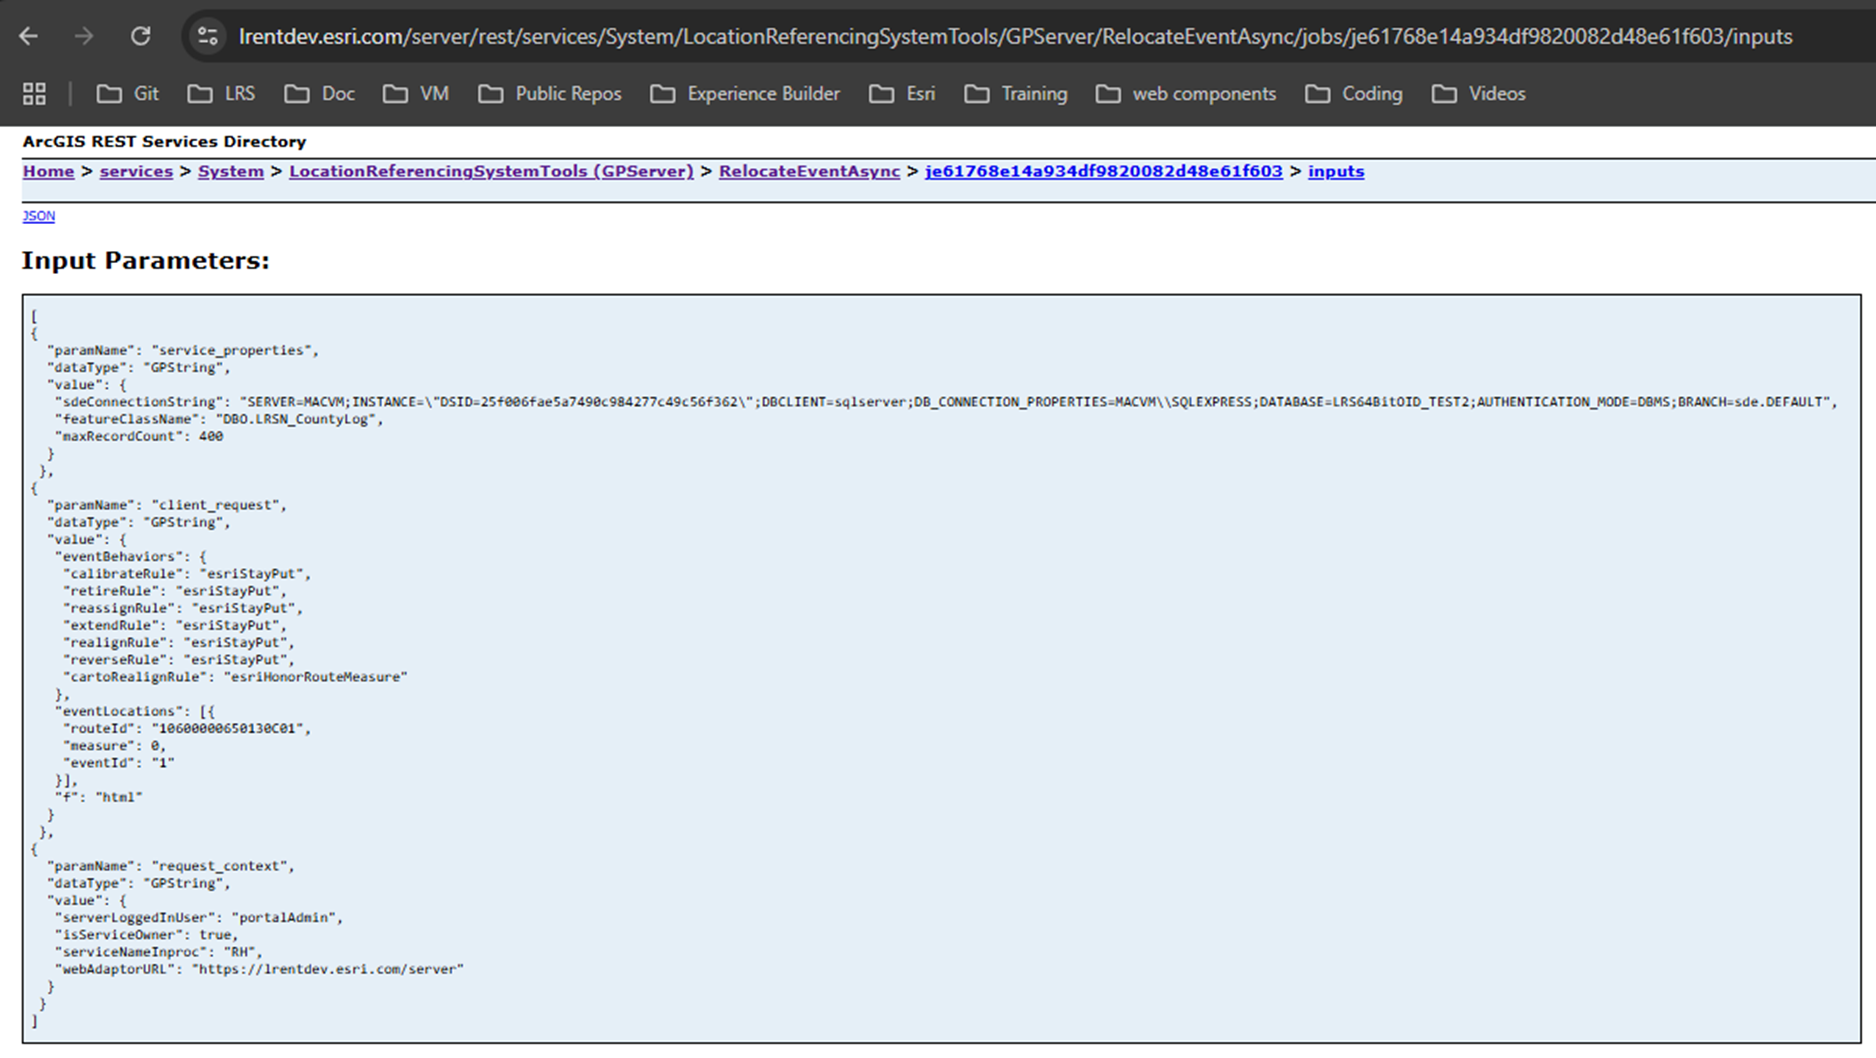Open the LRS bookmarks folder

(x=221, y=93)
